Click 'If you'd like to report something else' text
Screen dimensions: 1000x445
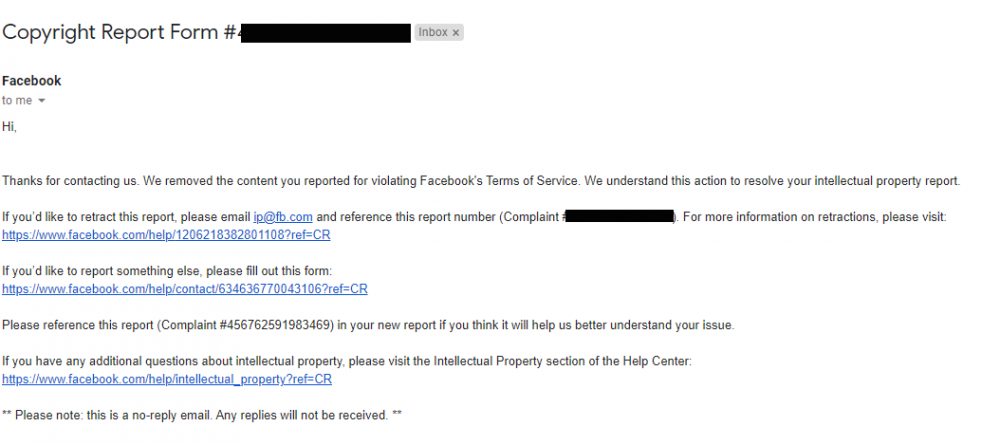point(167,271)
